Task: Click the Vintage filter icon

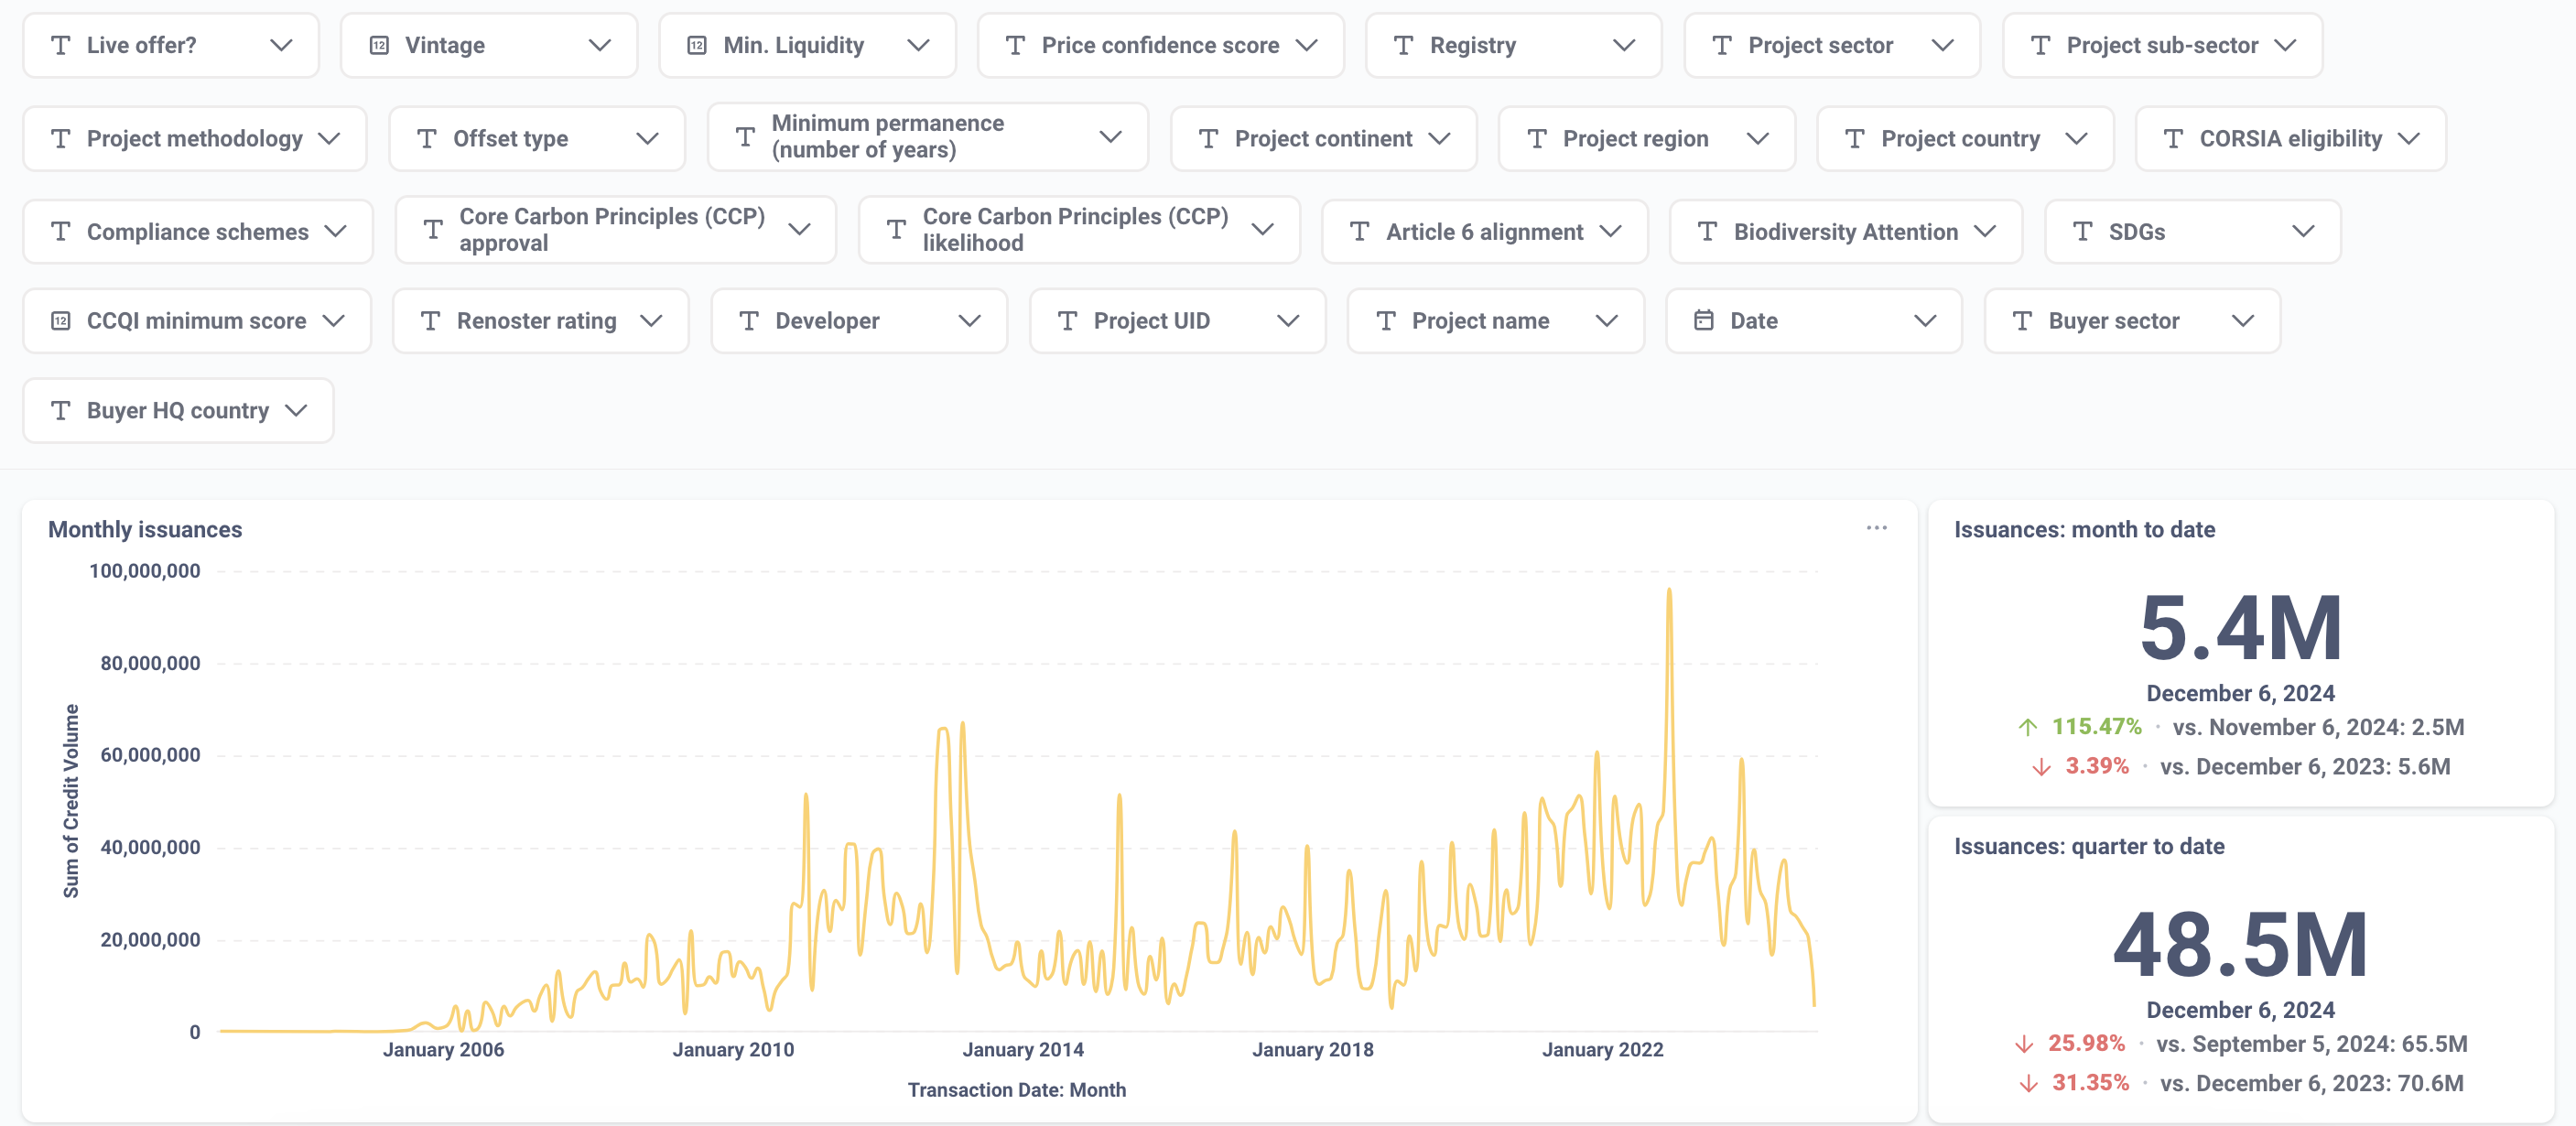Action: point(380,44)
